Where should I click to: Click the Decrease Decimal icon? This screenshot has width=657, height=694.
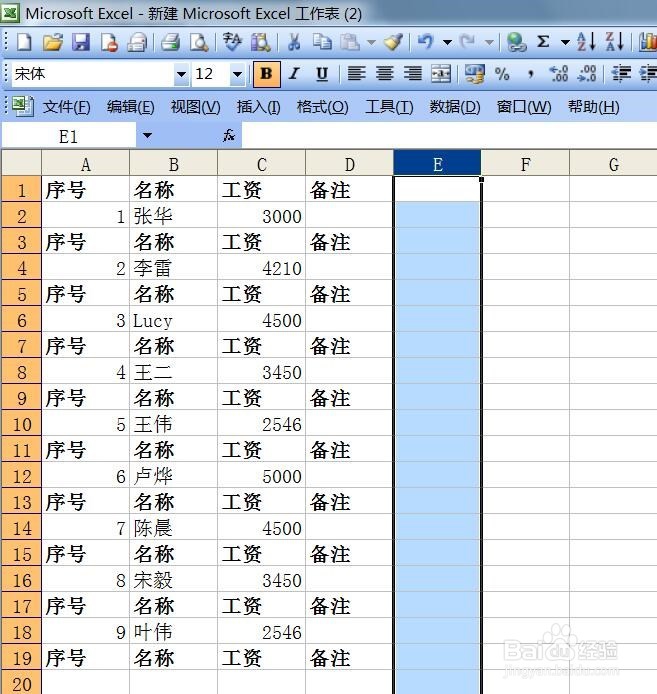[x=587, y=74]
